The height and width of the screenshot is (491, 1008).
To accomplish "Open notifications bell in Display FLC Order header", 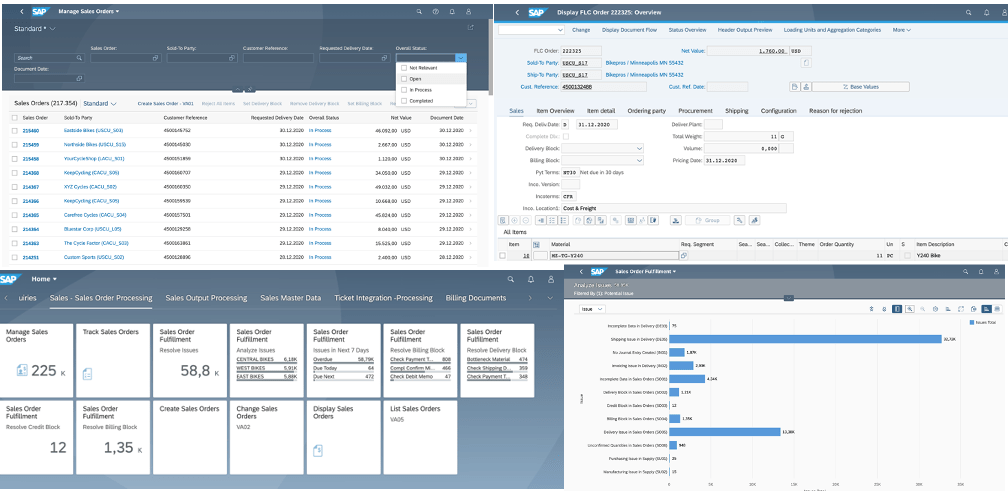I will pyautogui.click(x=986, y=12).
